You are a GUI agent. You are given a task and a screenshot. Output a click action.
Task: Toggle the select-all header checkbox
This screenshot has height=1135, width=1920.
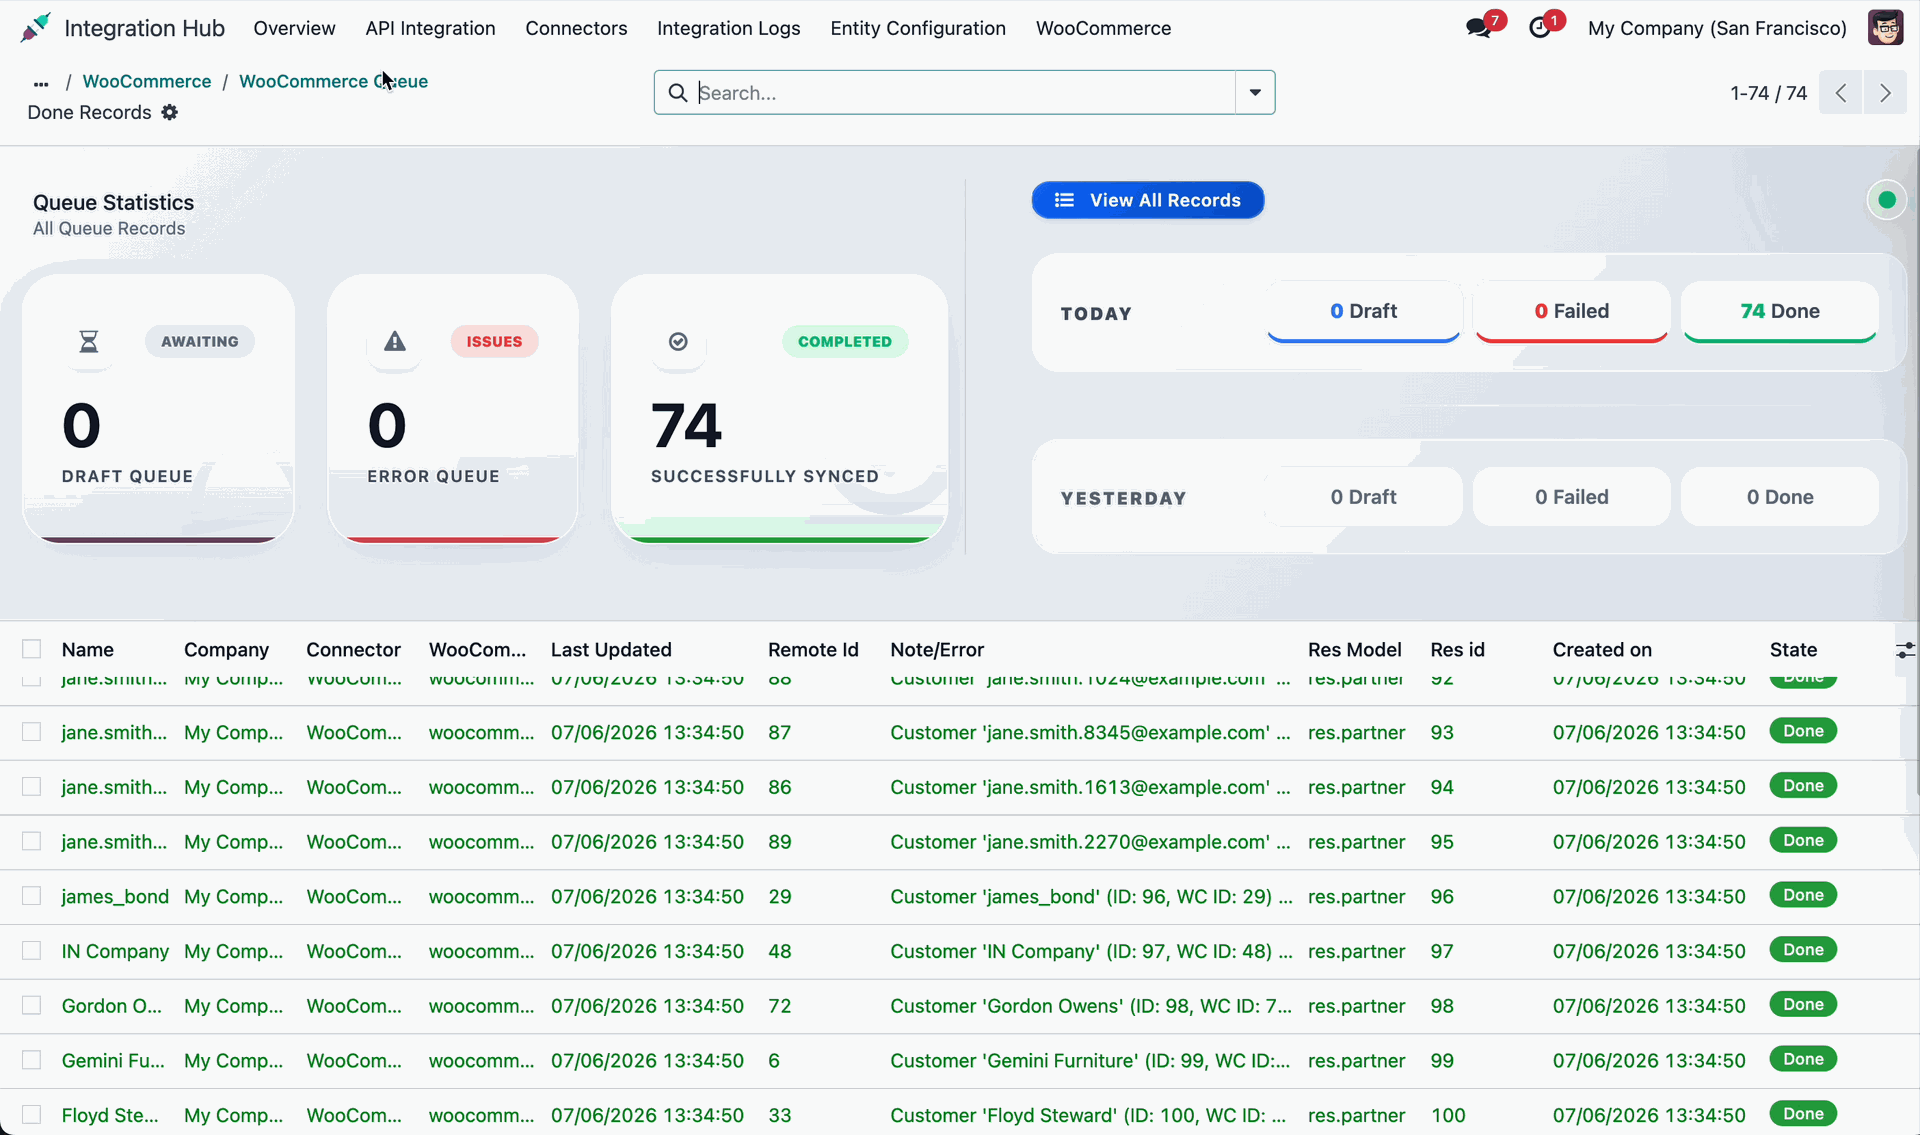pyautogui.click(x=32, y=649)
